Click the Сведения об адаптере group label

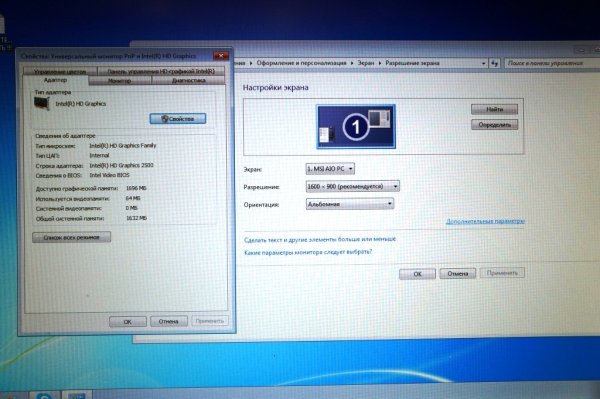[x=65, y=136]
